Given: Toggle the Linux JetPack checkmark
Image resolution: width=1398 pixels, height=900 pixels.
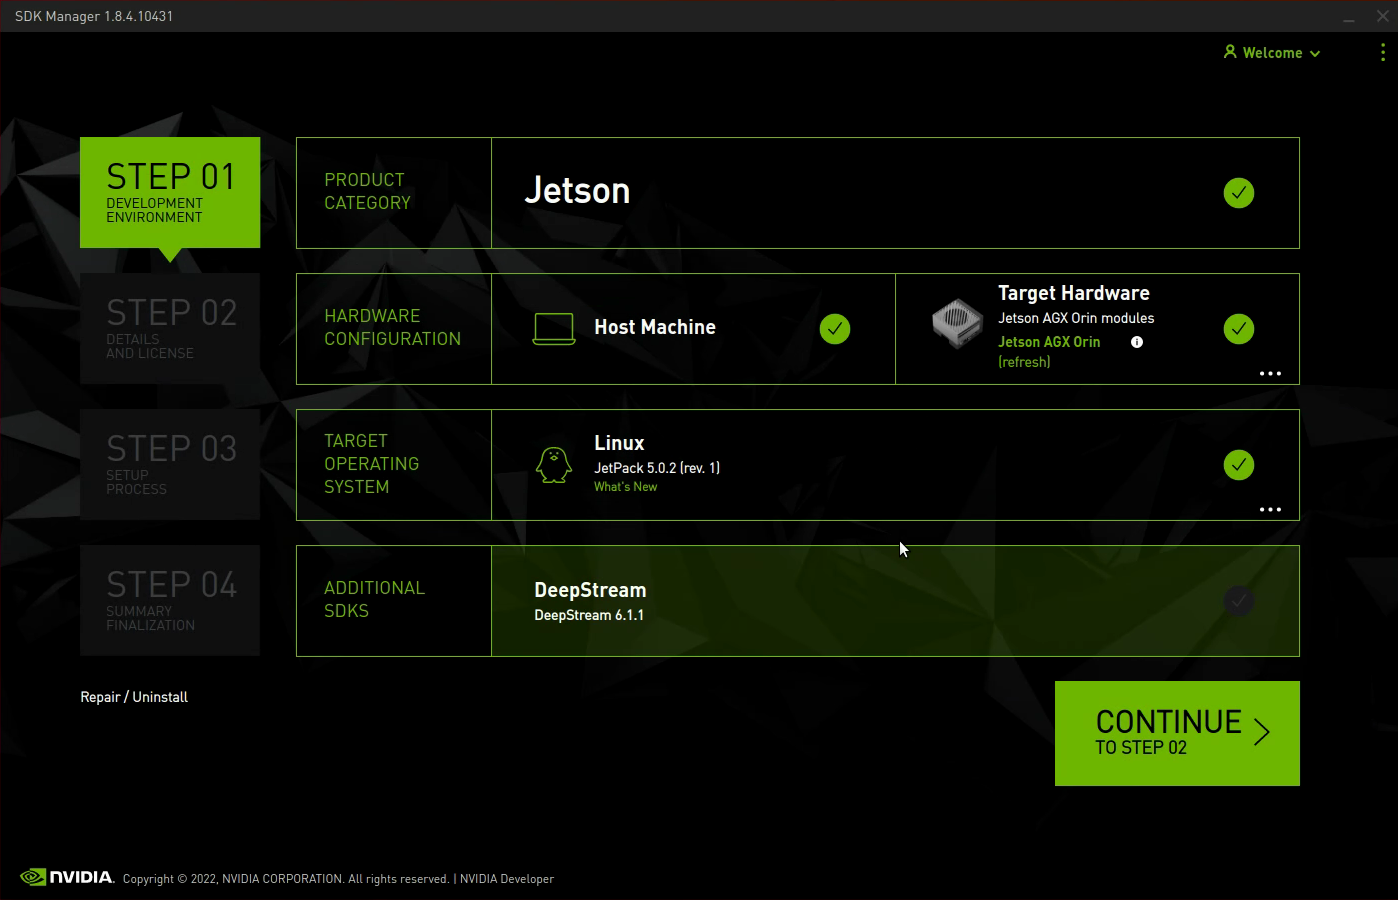Looking at the screenshot, I should 1239,465.
